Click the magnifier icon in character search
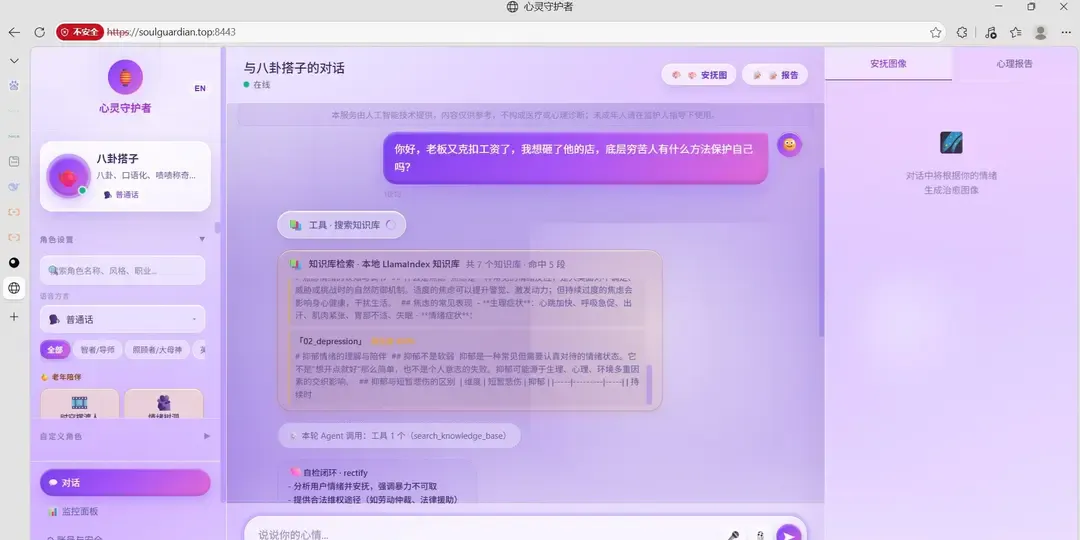 [x=53, y=271]
